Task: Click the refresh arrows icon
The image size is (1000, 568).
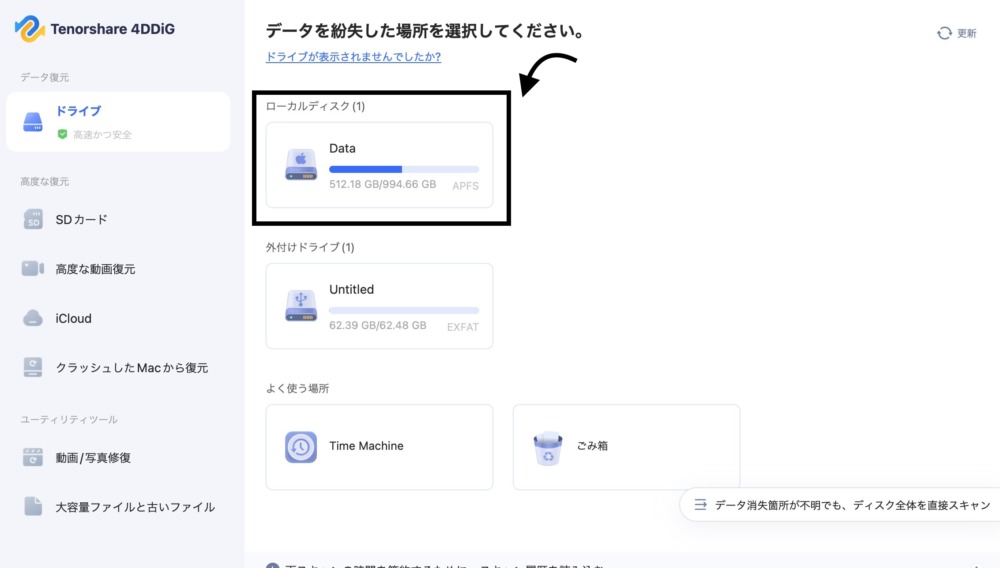Action: click(x=944, y=33)
